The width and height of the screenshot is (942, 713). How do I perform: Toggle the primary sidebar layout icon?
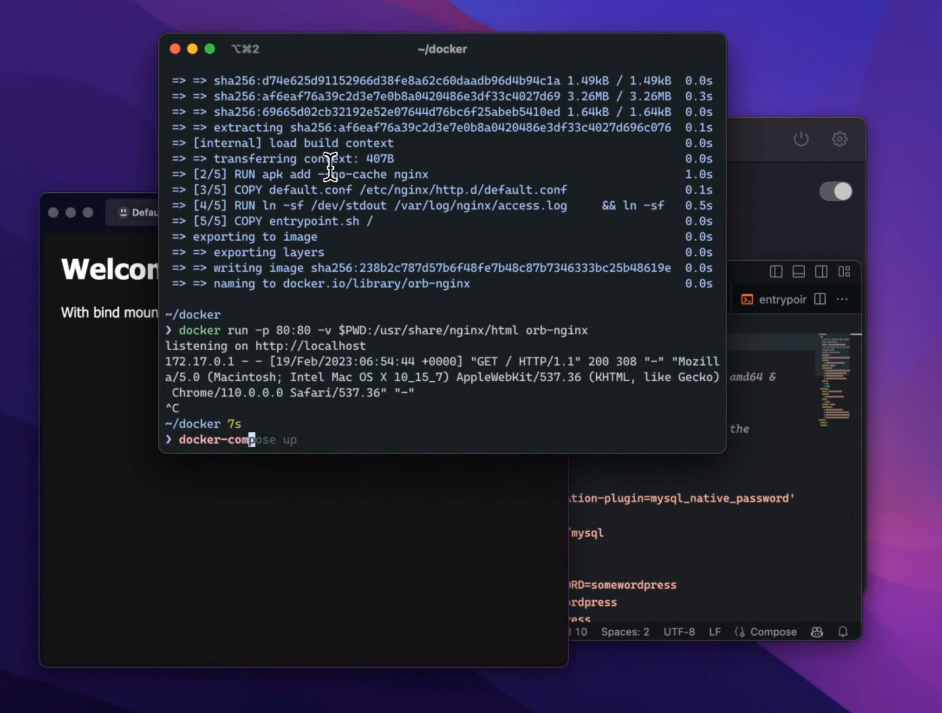click(x=776, y=271)
